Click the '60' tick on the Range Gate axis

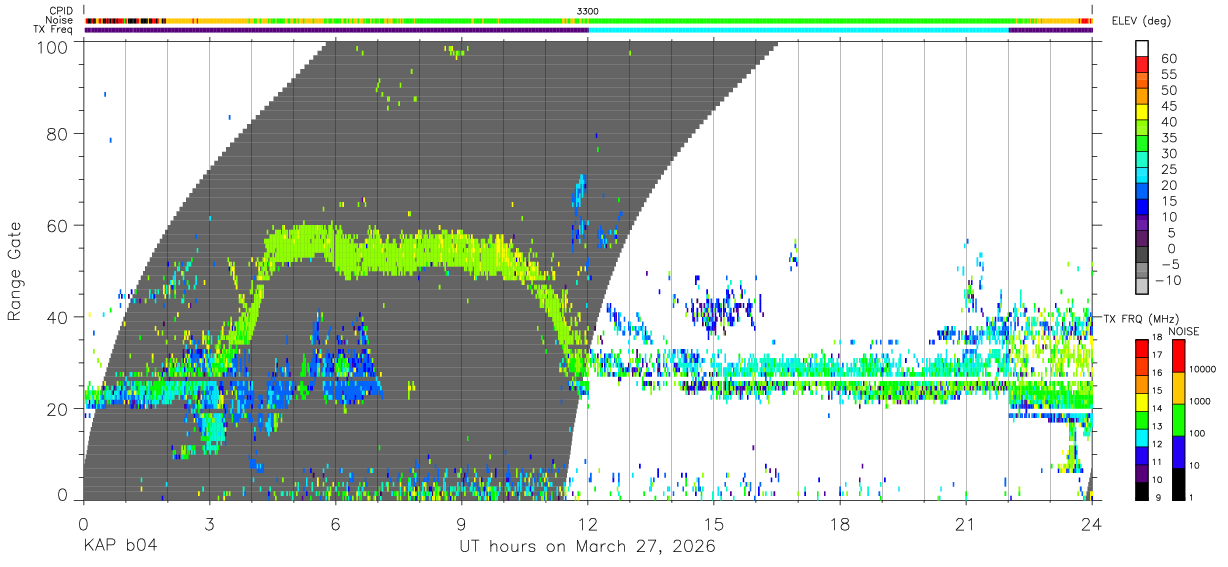(57, 225)
